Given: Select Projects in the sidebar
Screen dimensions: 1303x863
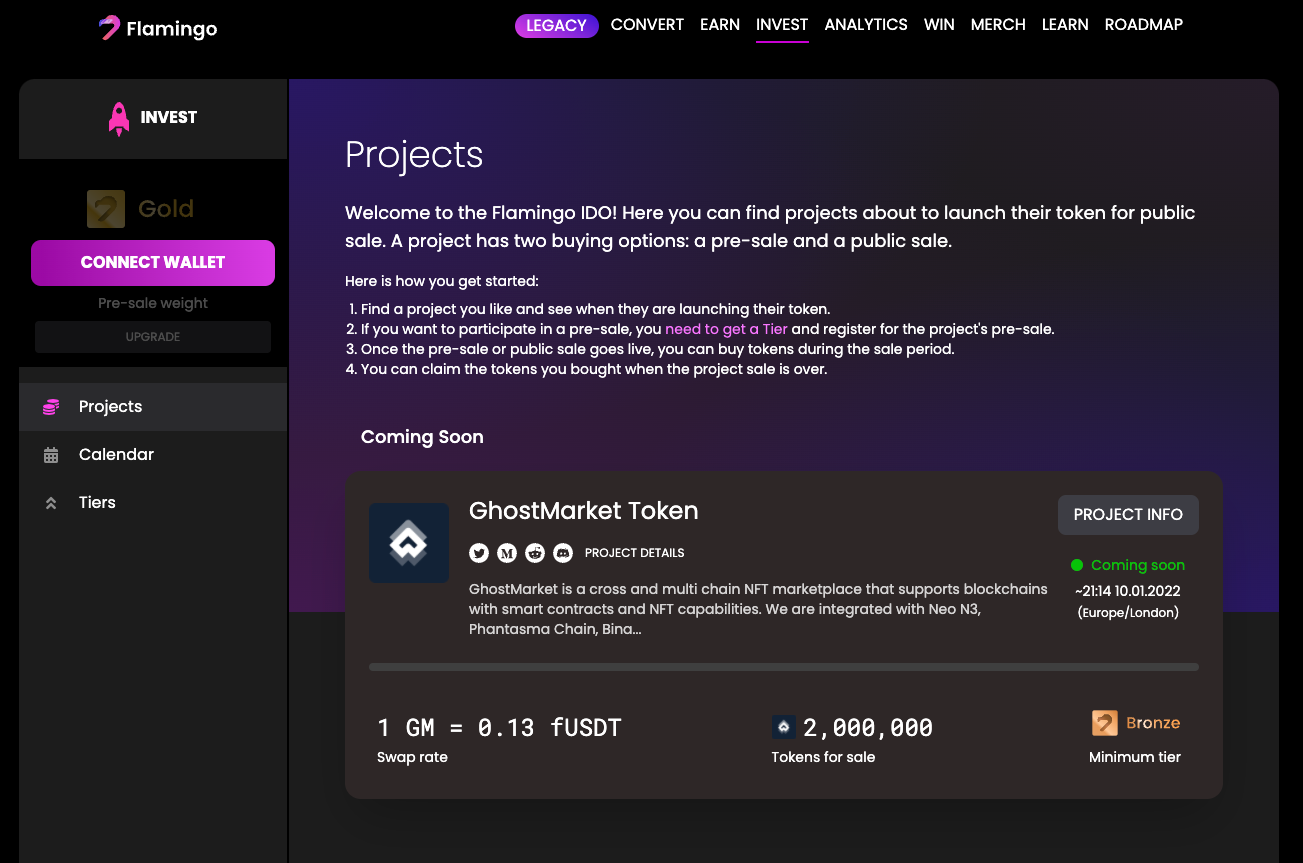Looking at the screenshot, I should point(153,407).
